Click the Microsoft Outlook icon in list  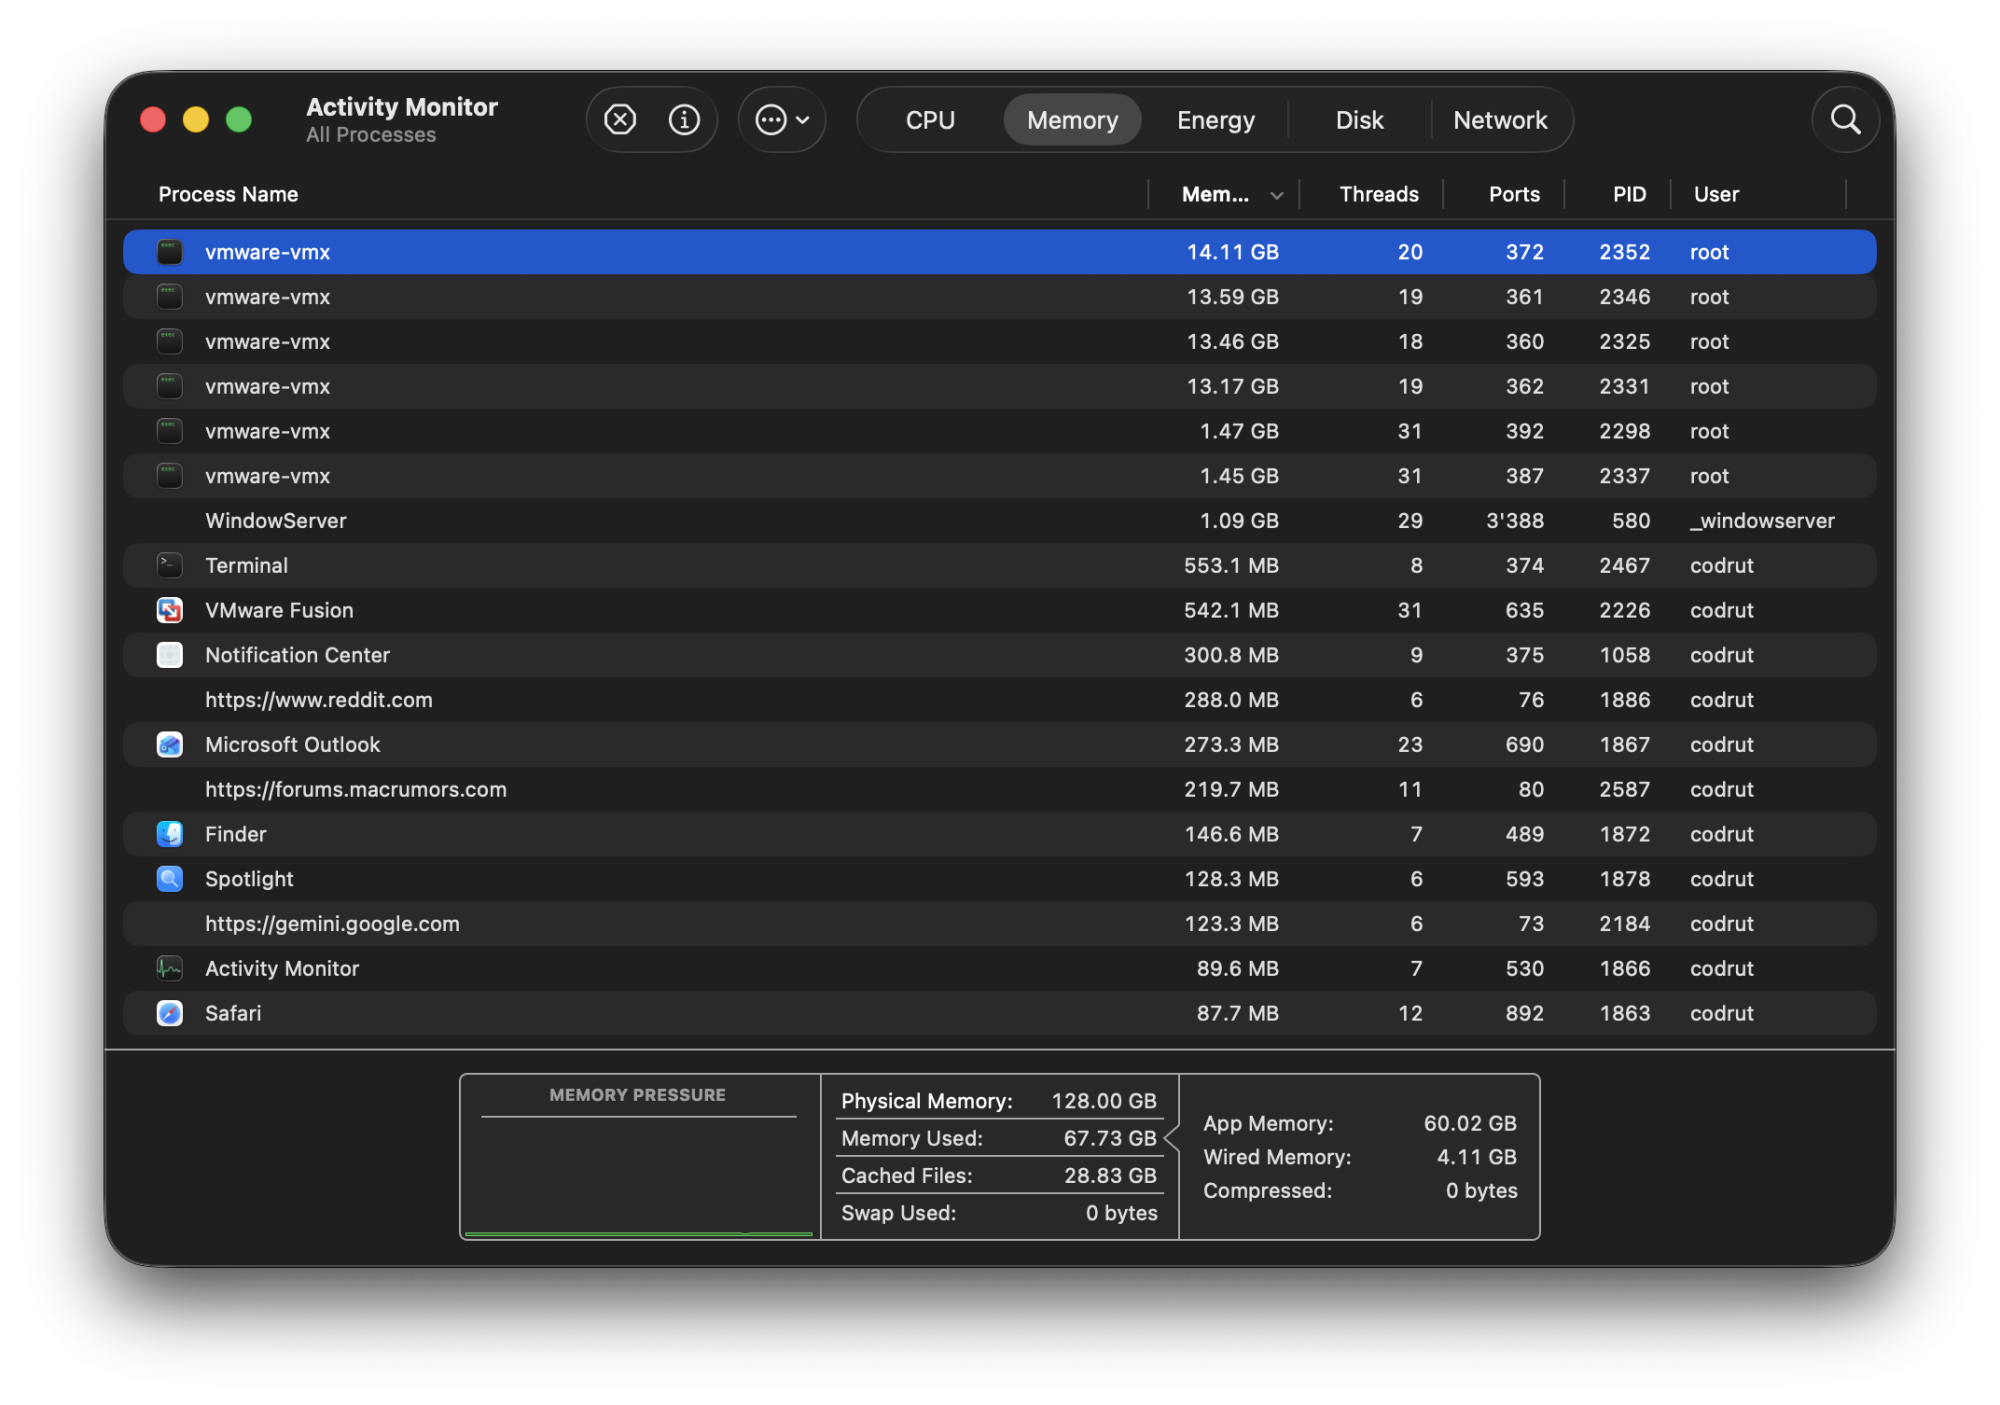pos(170,745)
